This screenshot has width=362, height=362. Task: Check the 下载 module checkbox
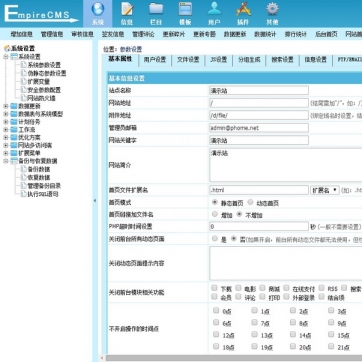214,288
